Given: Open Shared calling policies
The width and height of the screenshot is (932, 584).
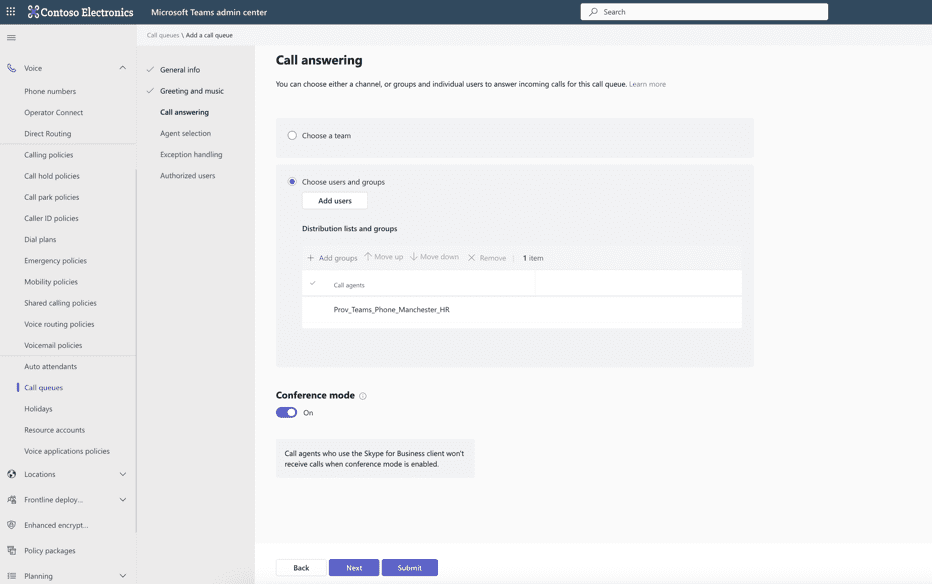Looking at the screenshot, I should click(60, 303).
